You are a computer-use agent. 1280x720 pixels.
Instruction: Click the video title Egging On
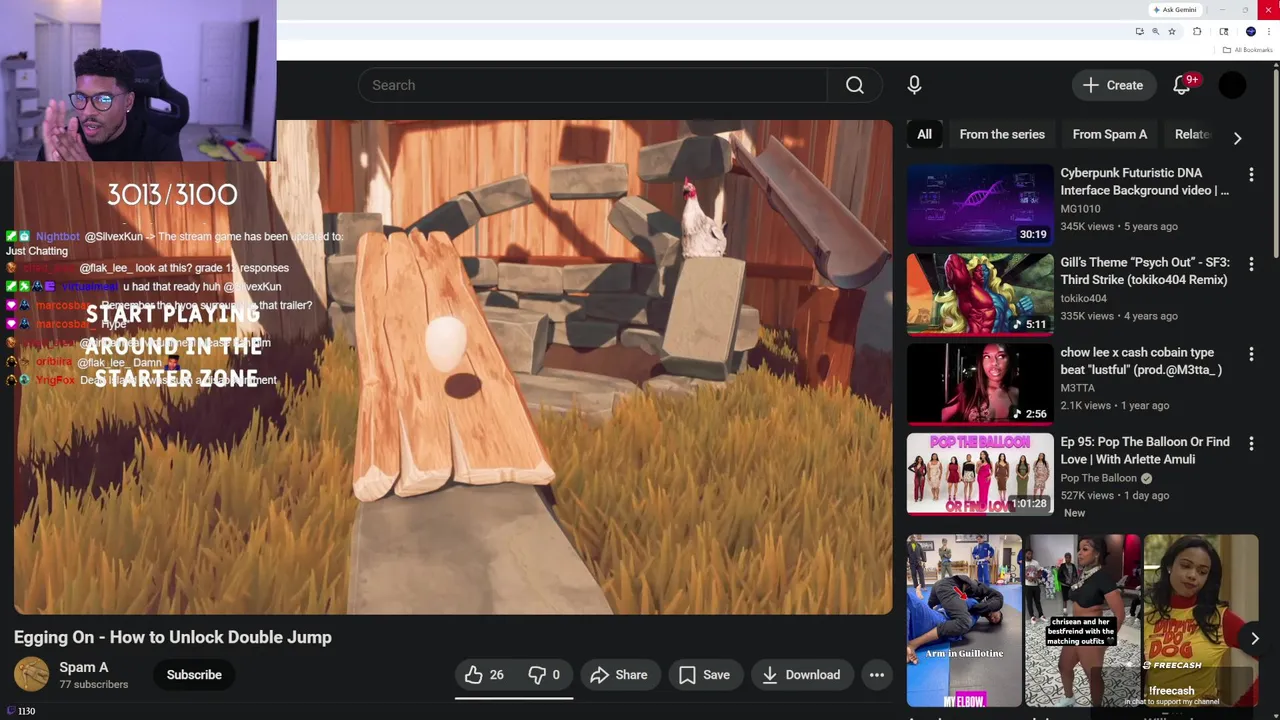(173, 637)
